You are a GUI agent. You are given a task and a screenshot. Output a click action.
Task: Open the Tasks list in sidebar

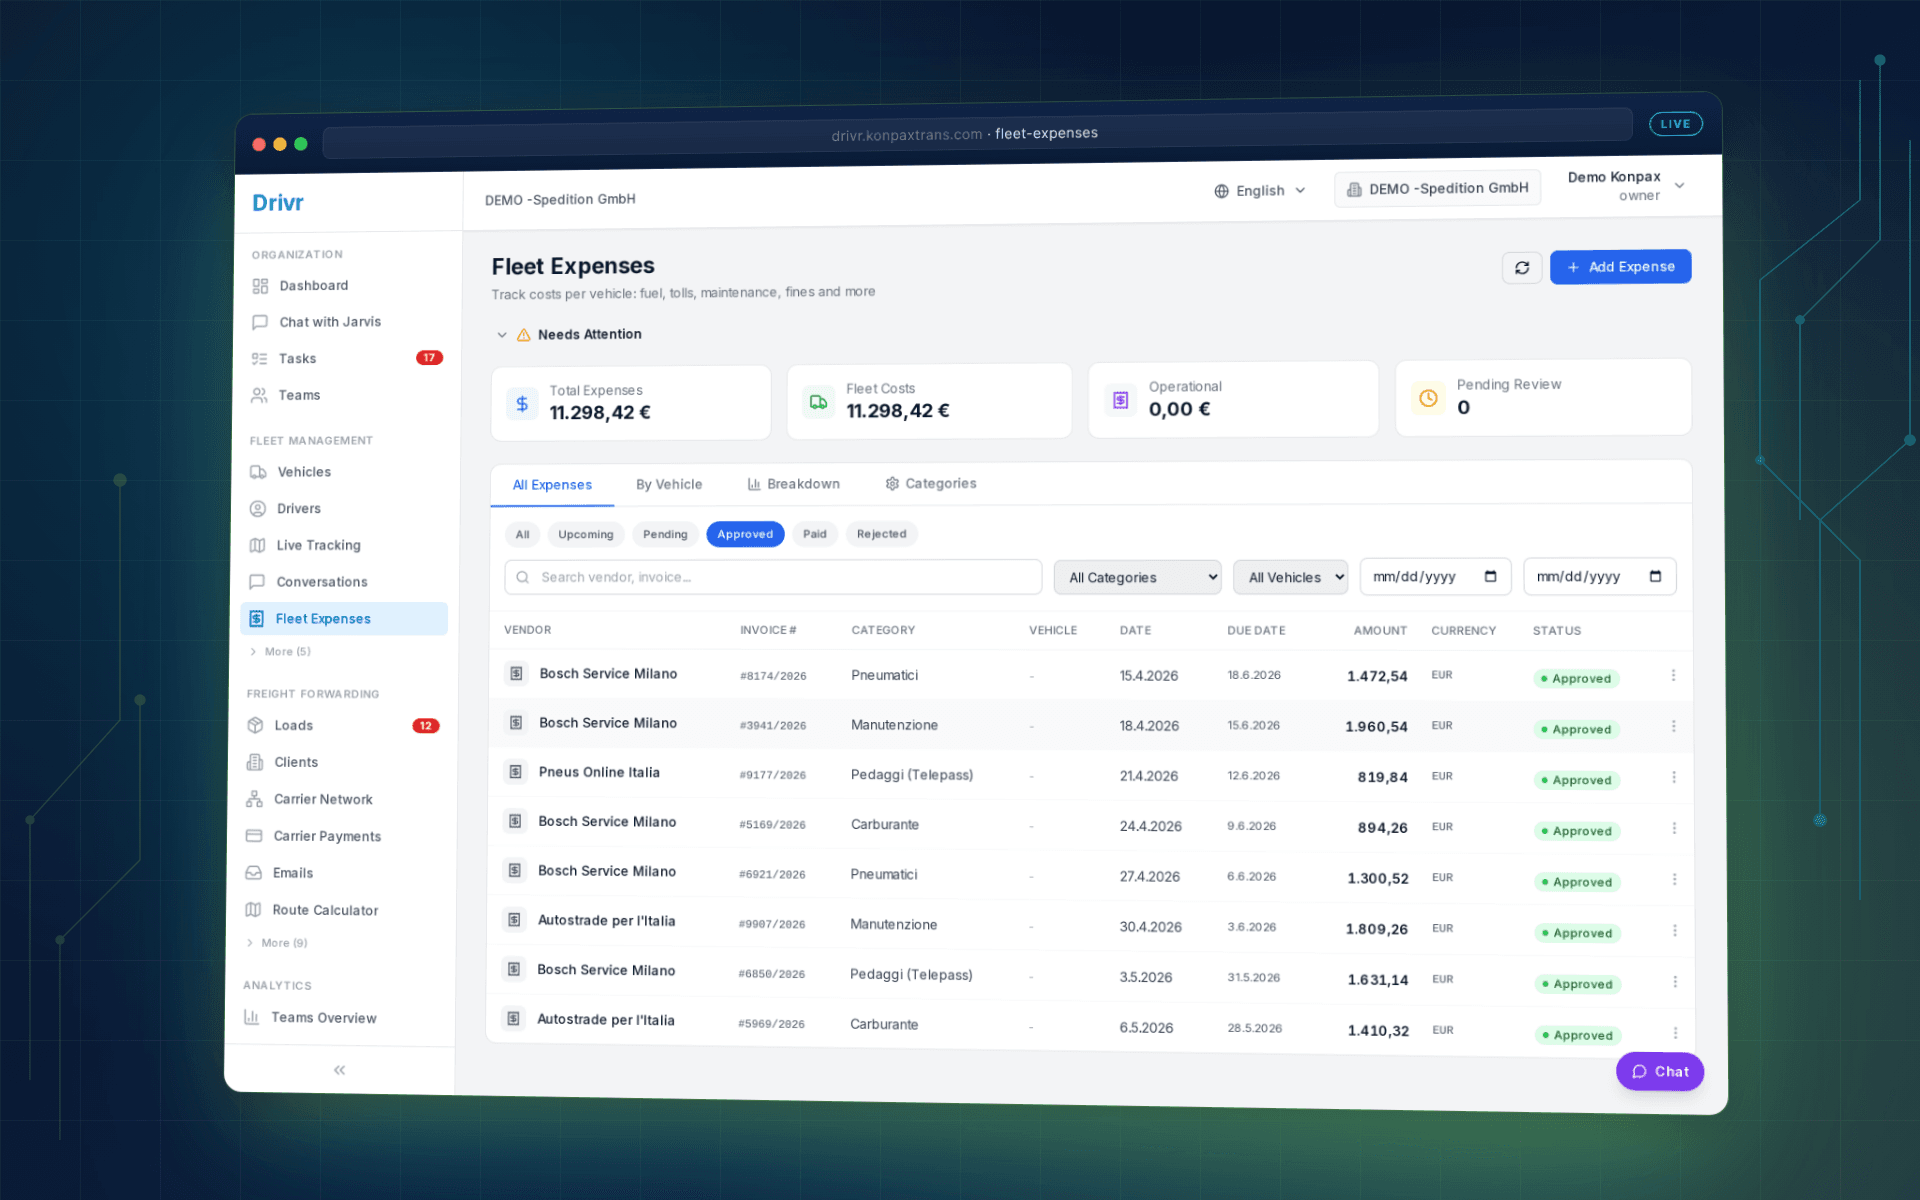297,359
